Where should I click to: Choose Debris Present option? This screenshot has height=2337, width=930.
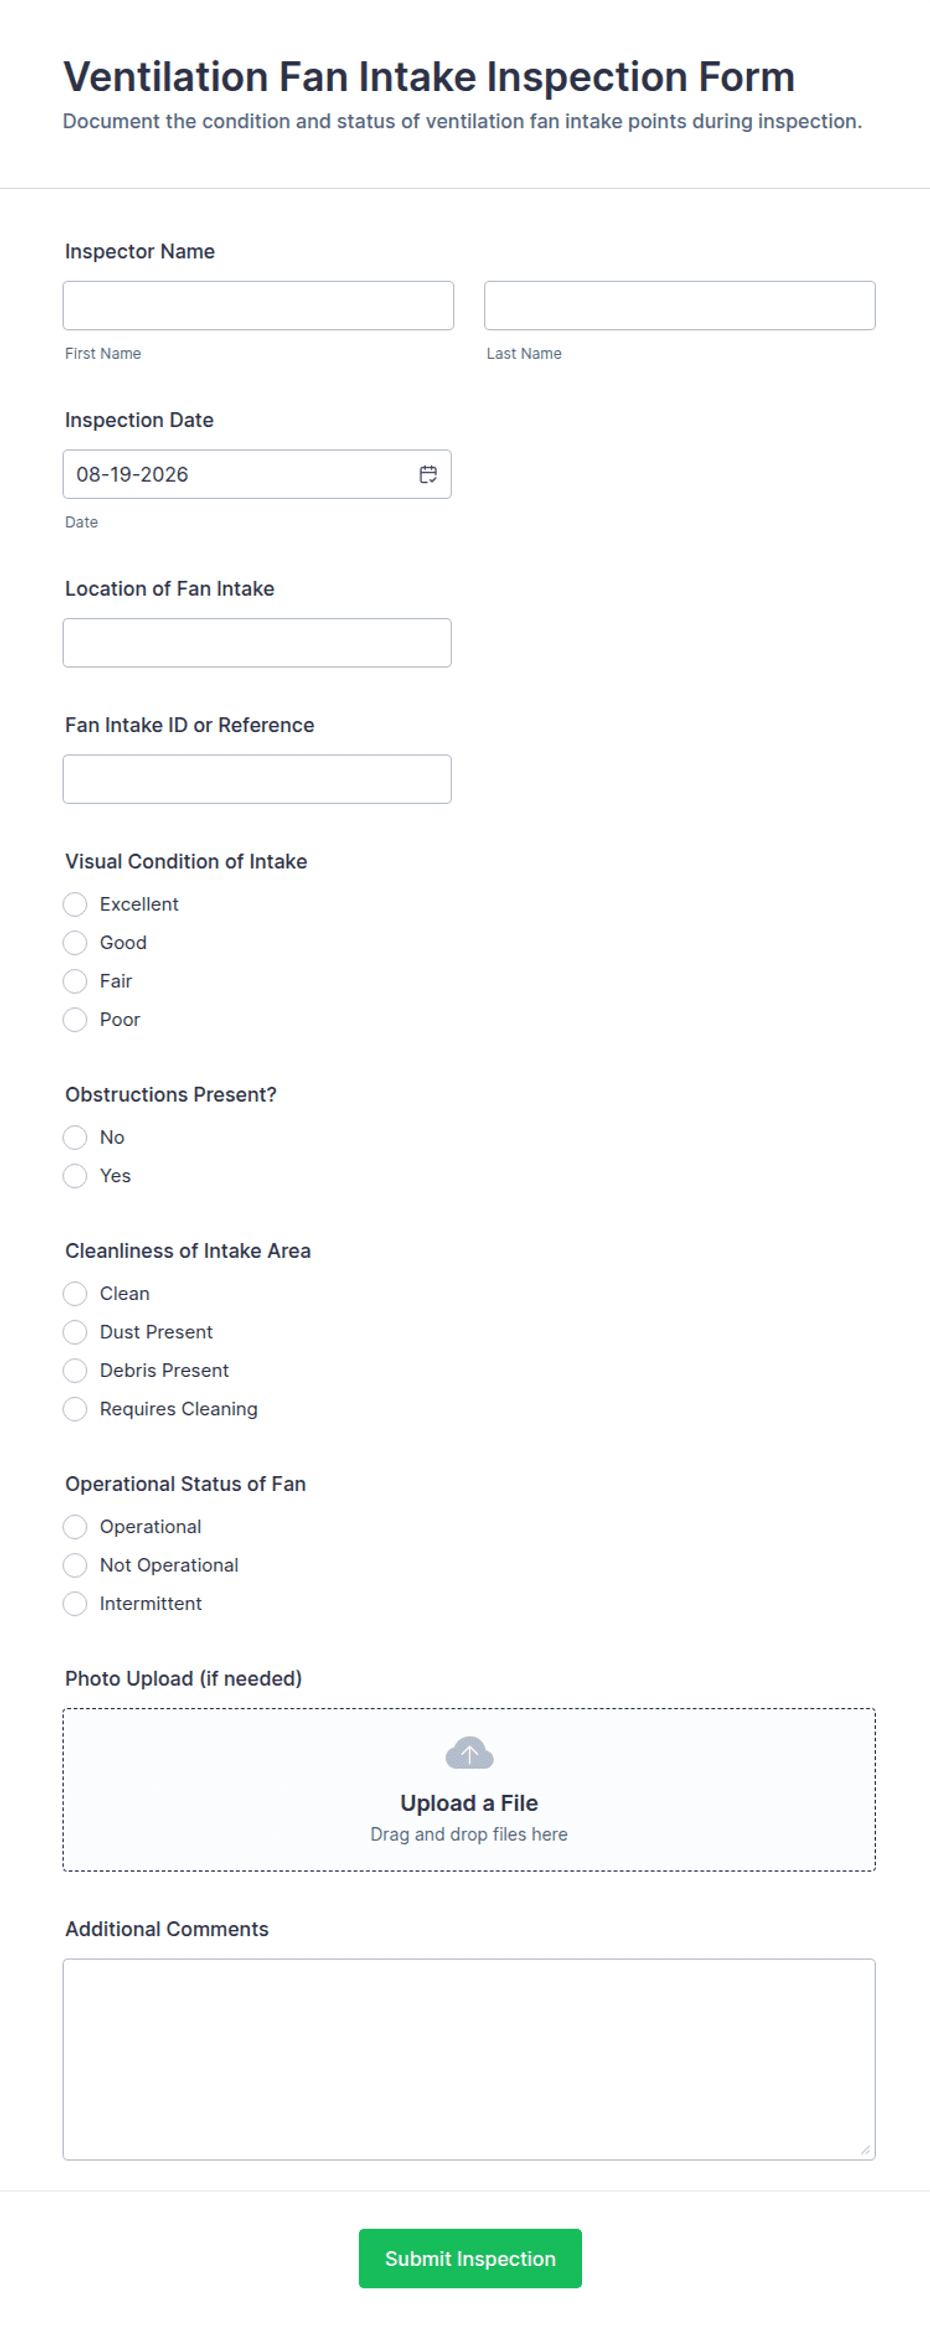pyautogui.click(x=75, y=1370)
